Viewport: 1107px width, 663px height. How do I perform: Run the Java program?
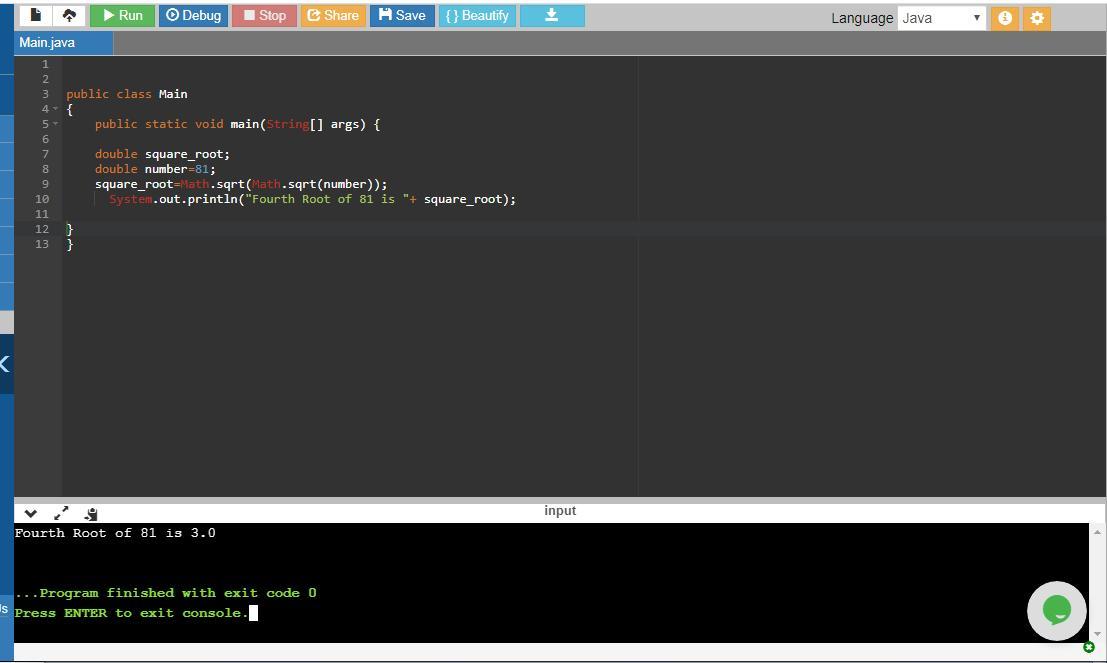(x=122, y=15)
